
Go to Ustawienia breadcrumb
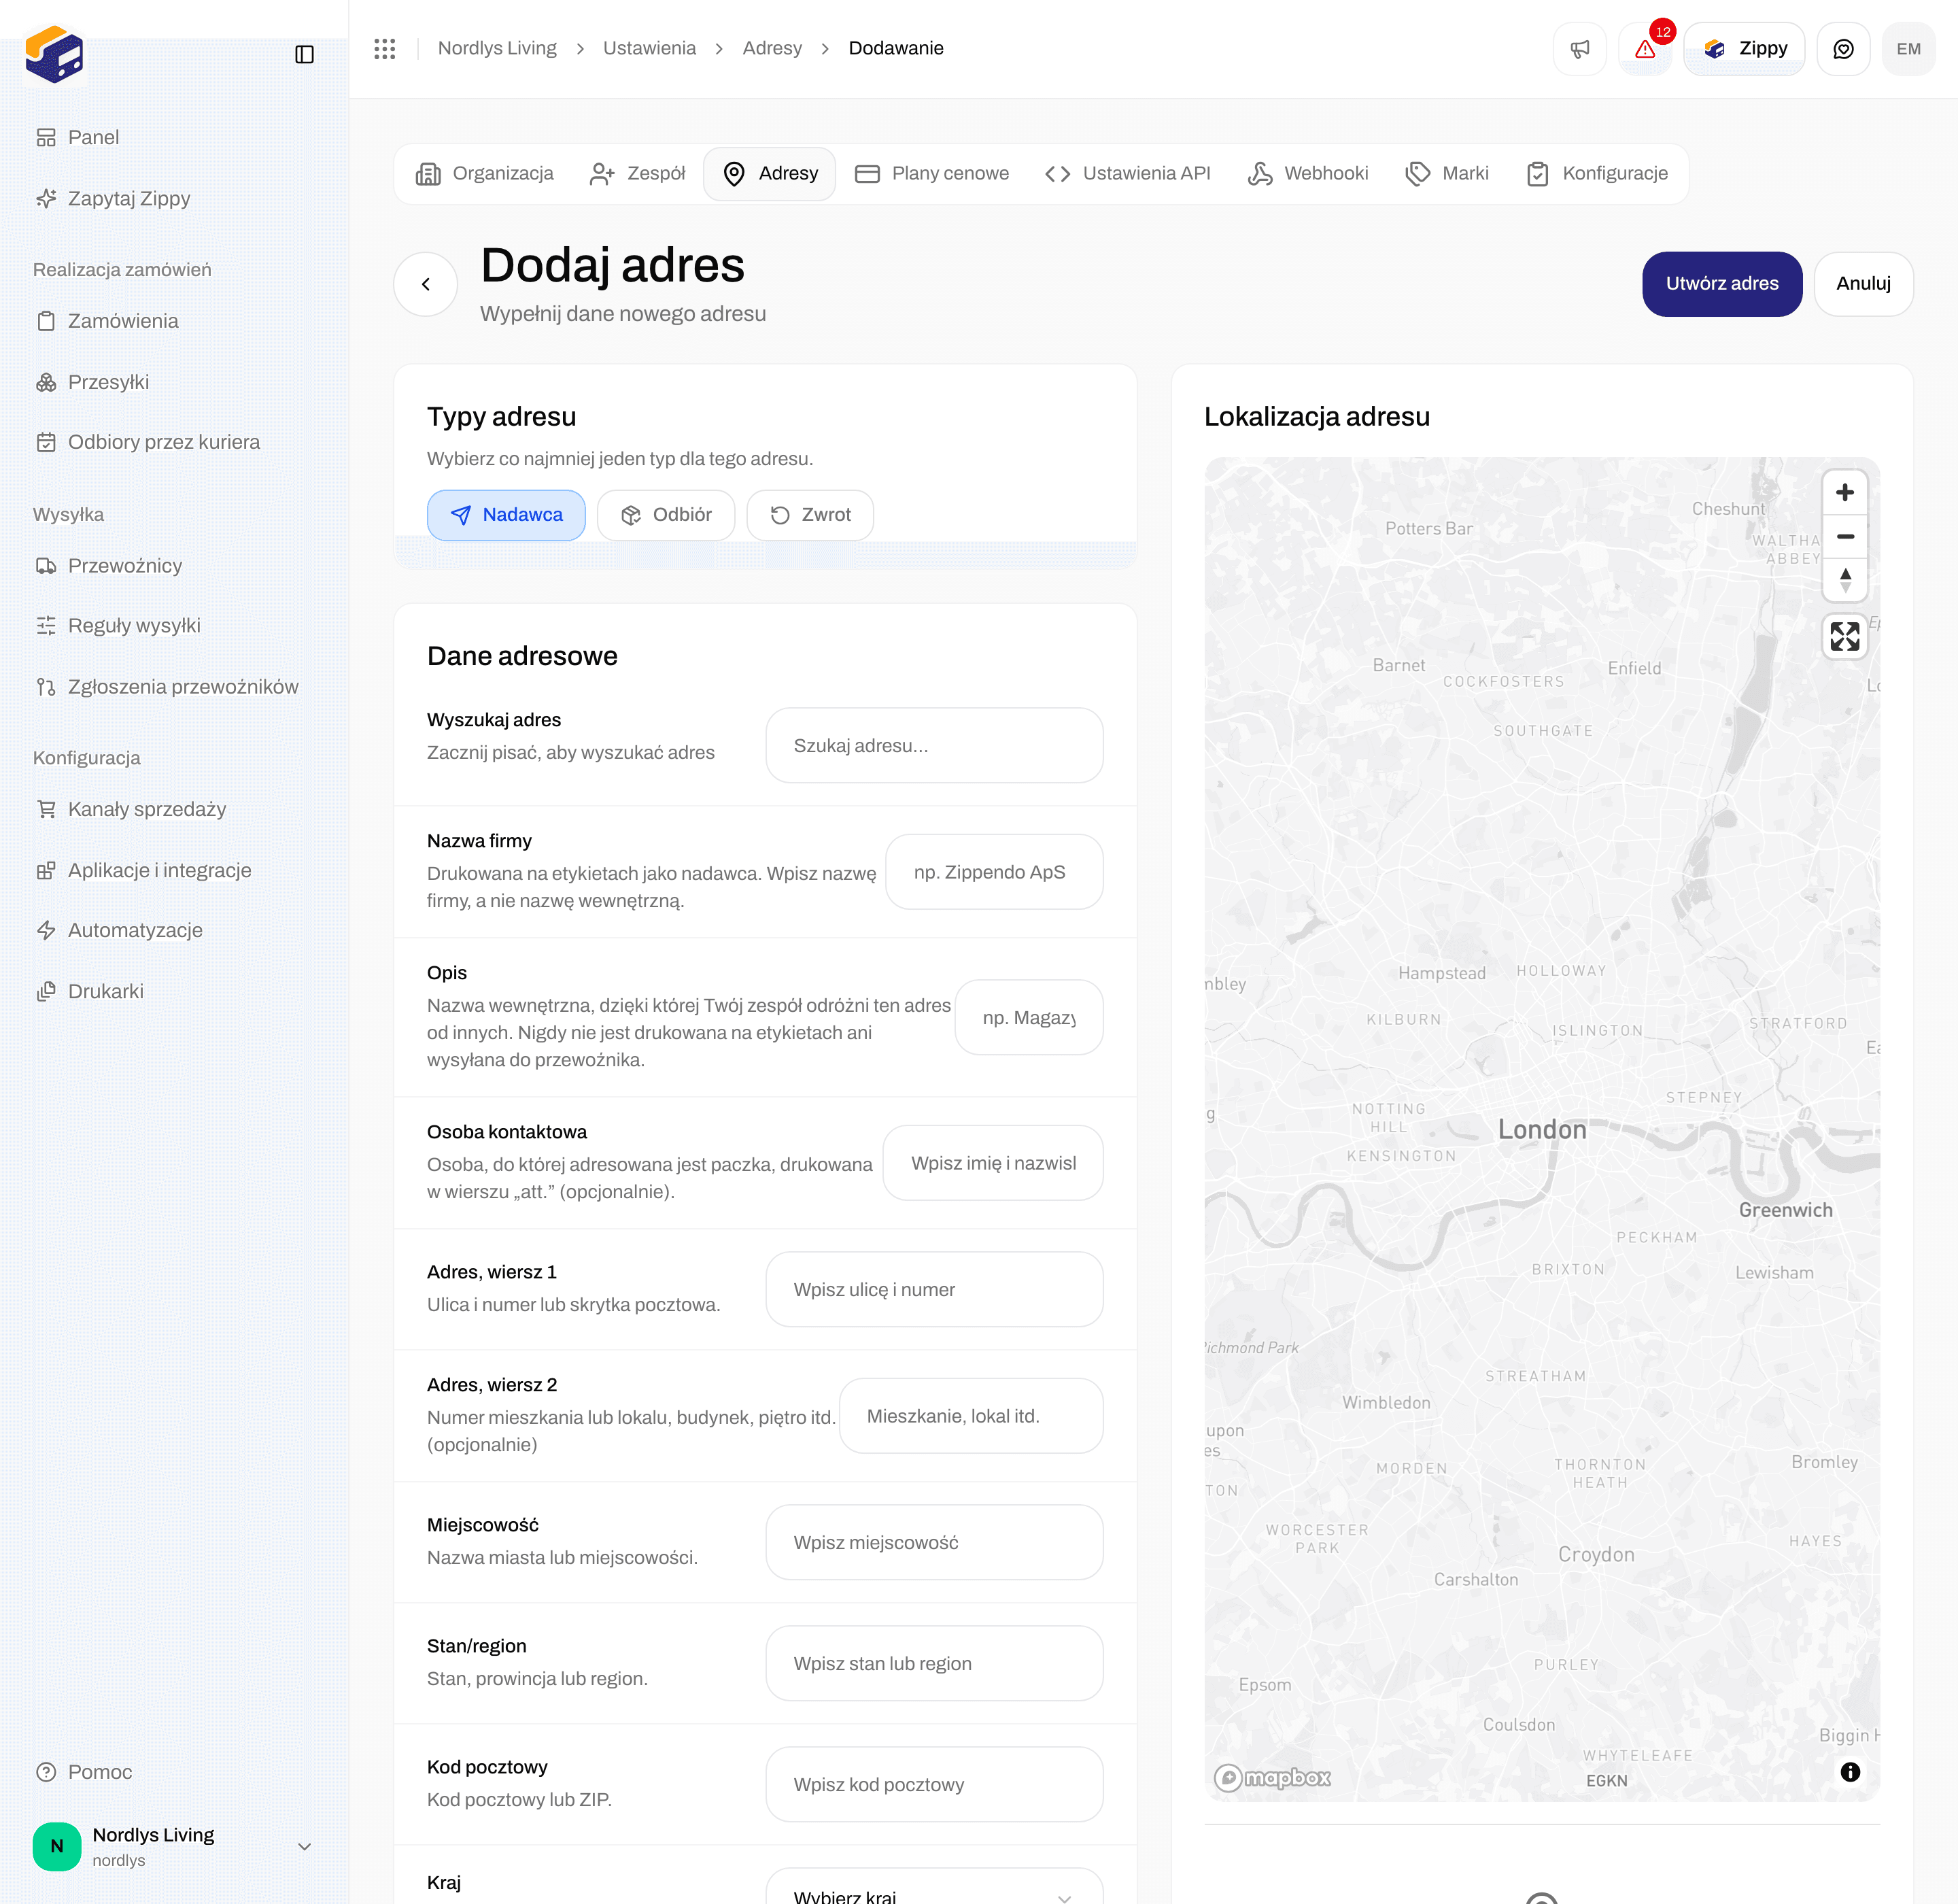pos(649,48)
